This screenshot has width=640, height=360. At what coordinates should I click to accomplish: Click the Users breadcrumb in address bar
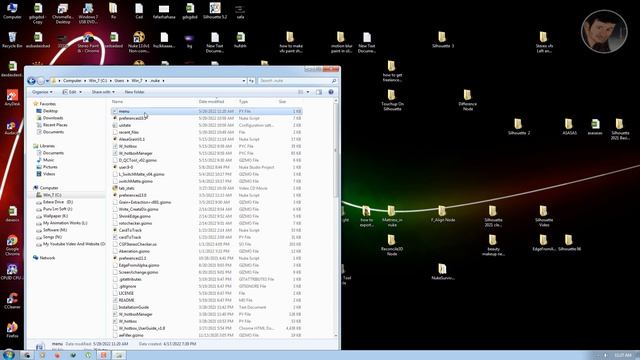[x=119, y=81]
